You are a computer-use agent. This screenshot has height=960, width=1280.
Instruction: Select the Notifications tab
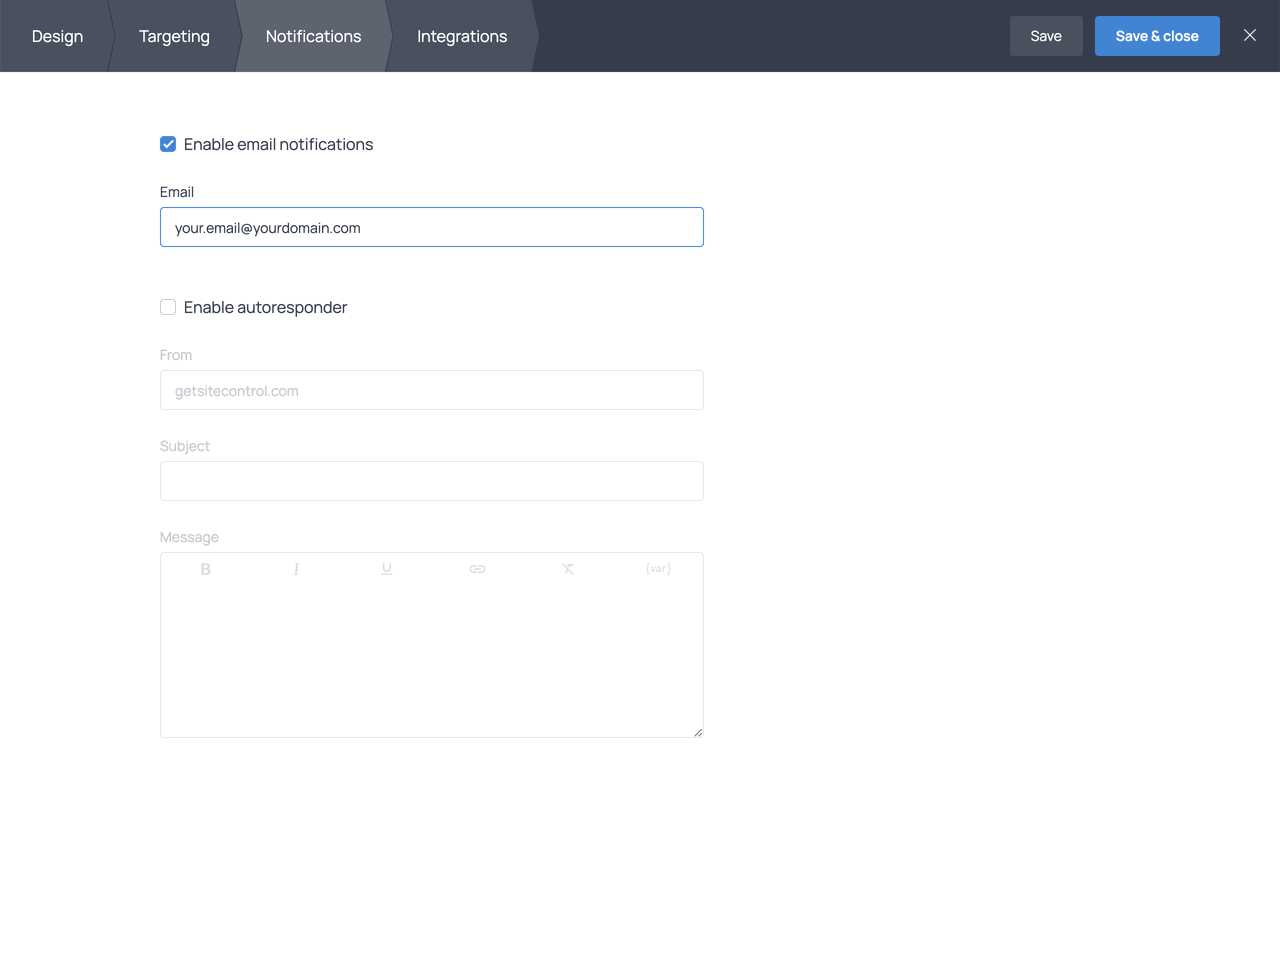pyautogui.click(x=313, y=36)
